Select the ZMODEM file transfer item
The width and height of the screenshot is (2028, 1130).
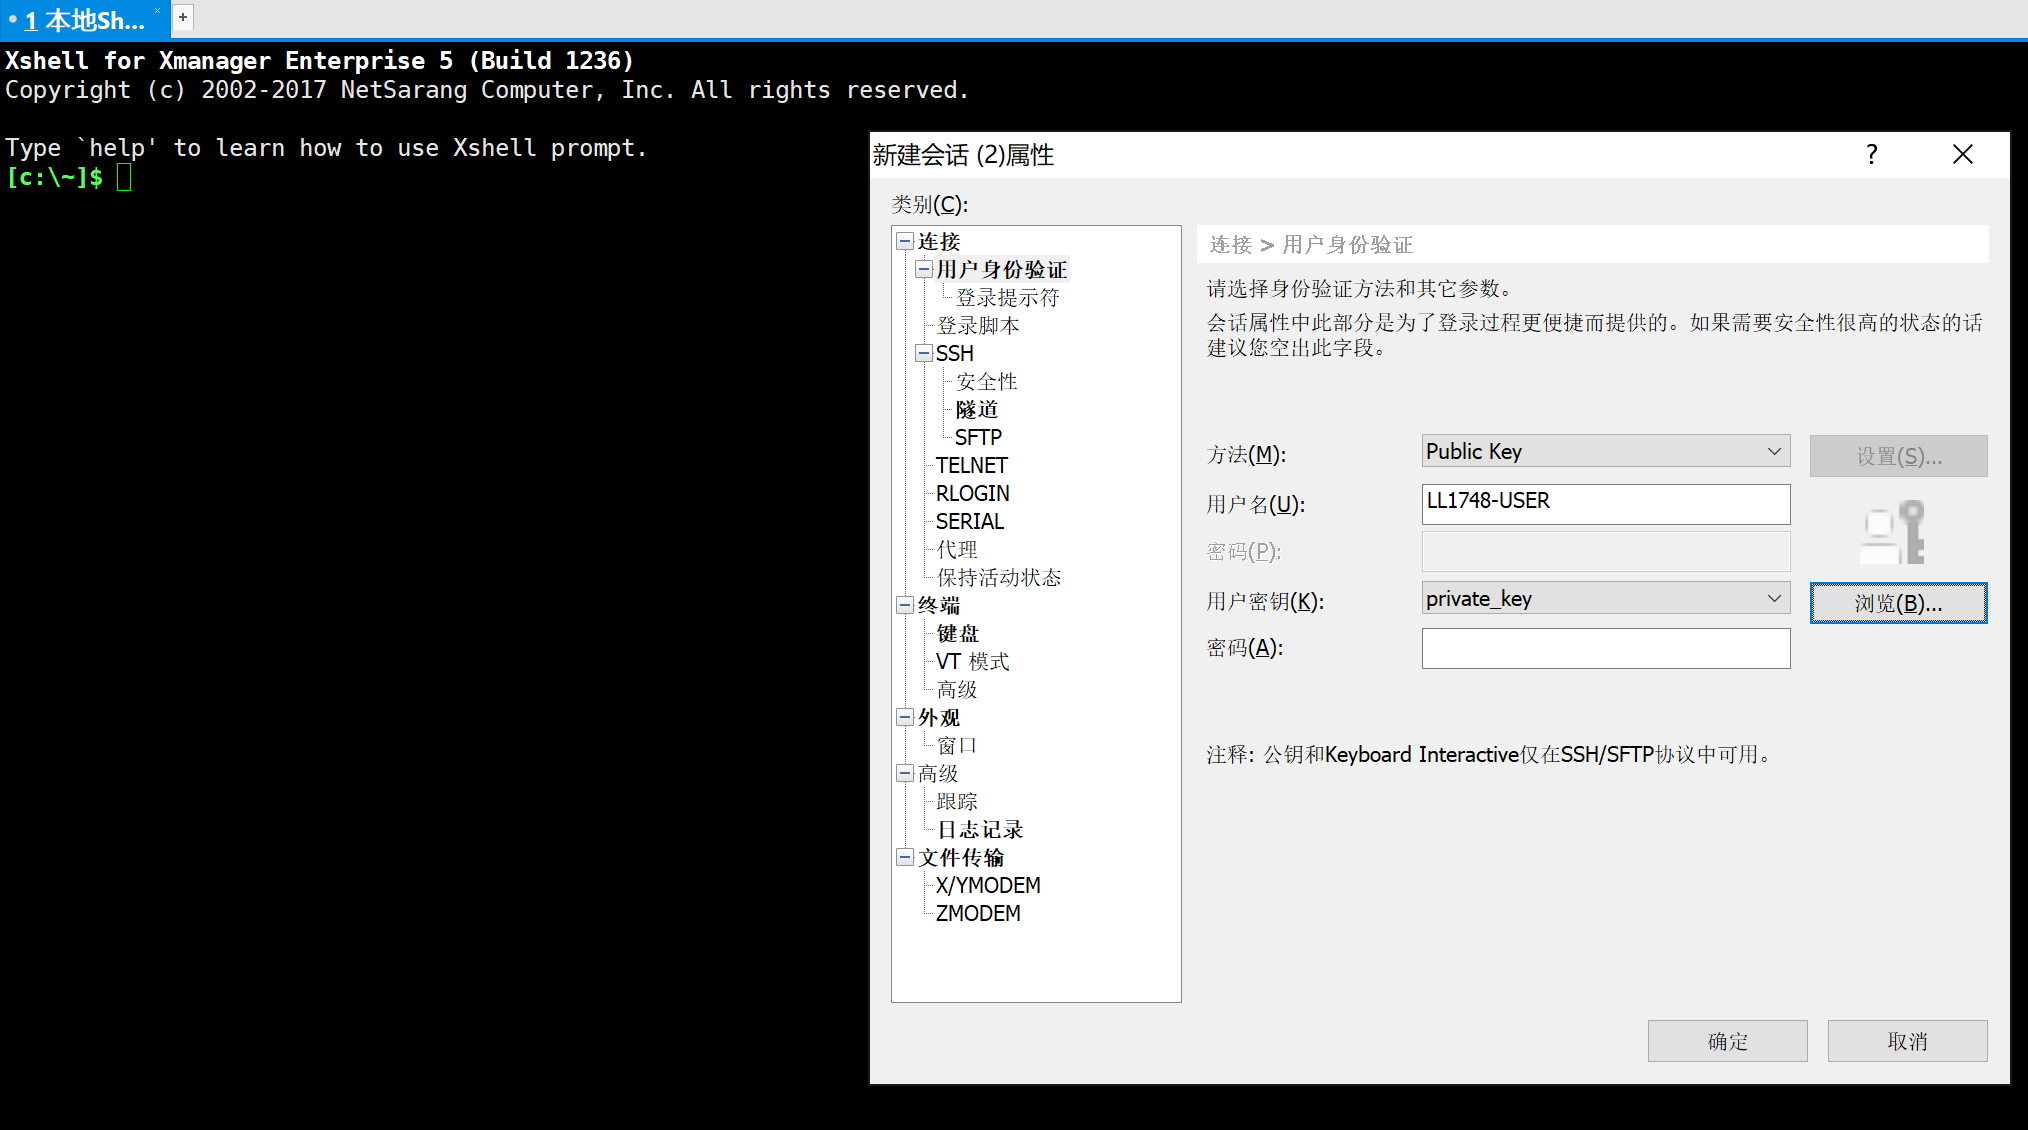[978, 913]
